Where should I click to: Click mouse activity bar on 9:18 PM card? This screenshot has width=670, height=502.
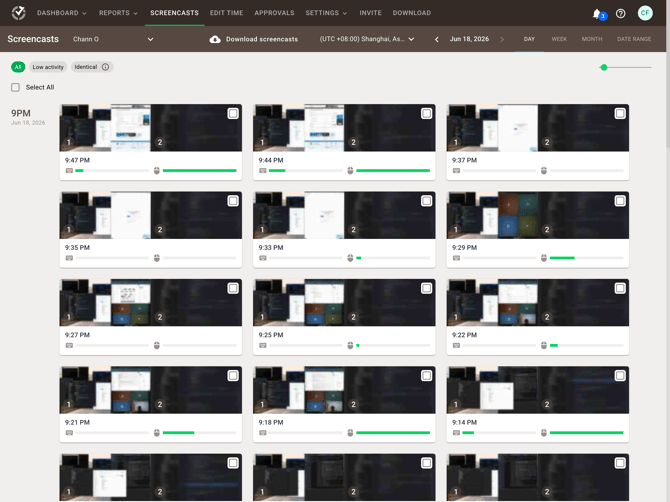coord(393,433)
